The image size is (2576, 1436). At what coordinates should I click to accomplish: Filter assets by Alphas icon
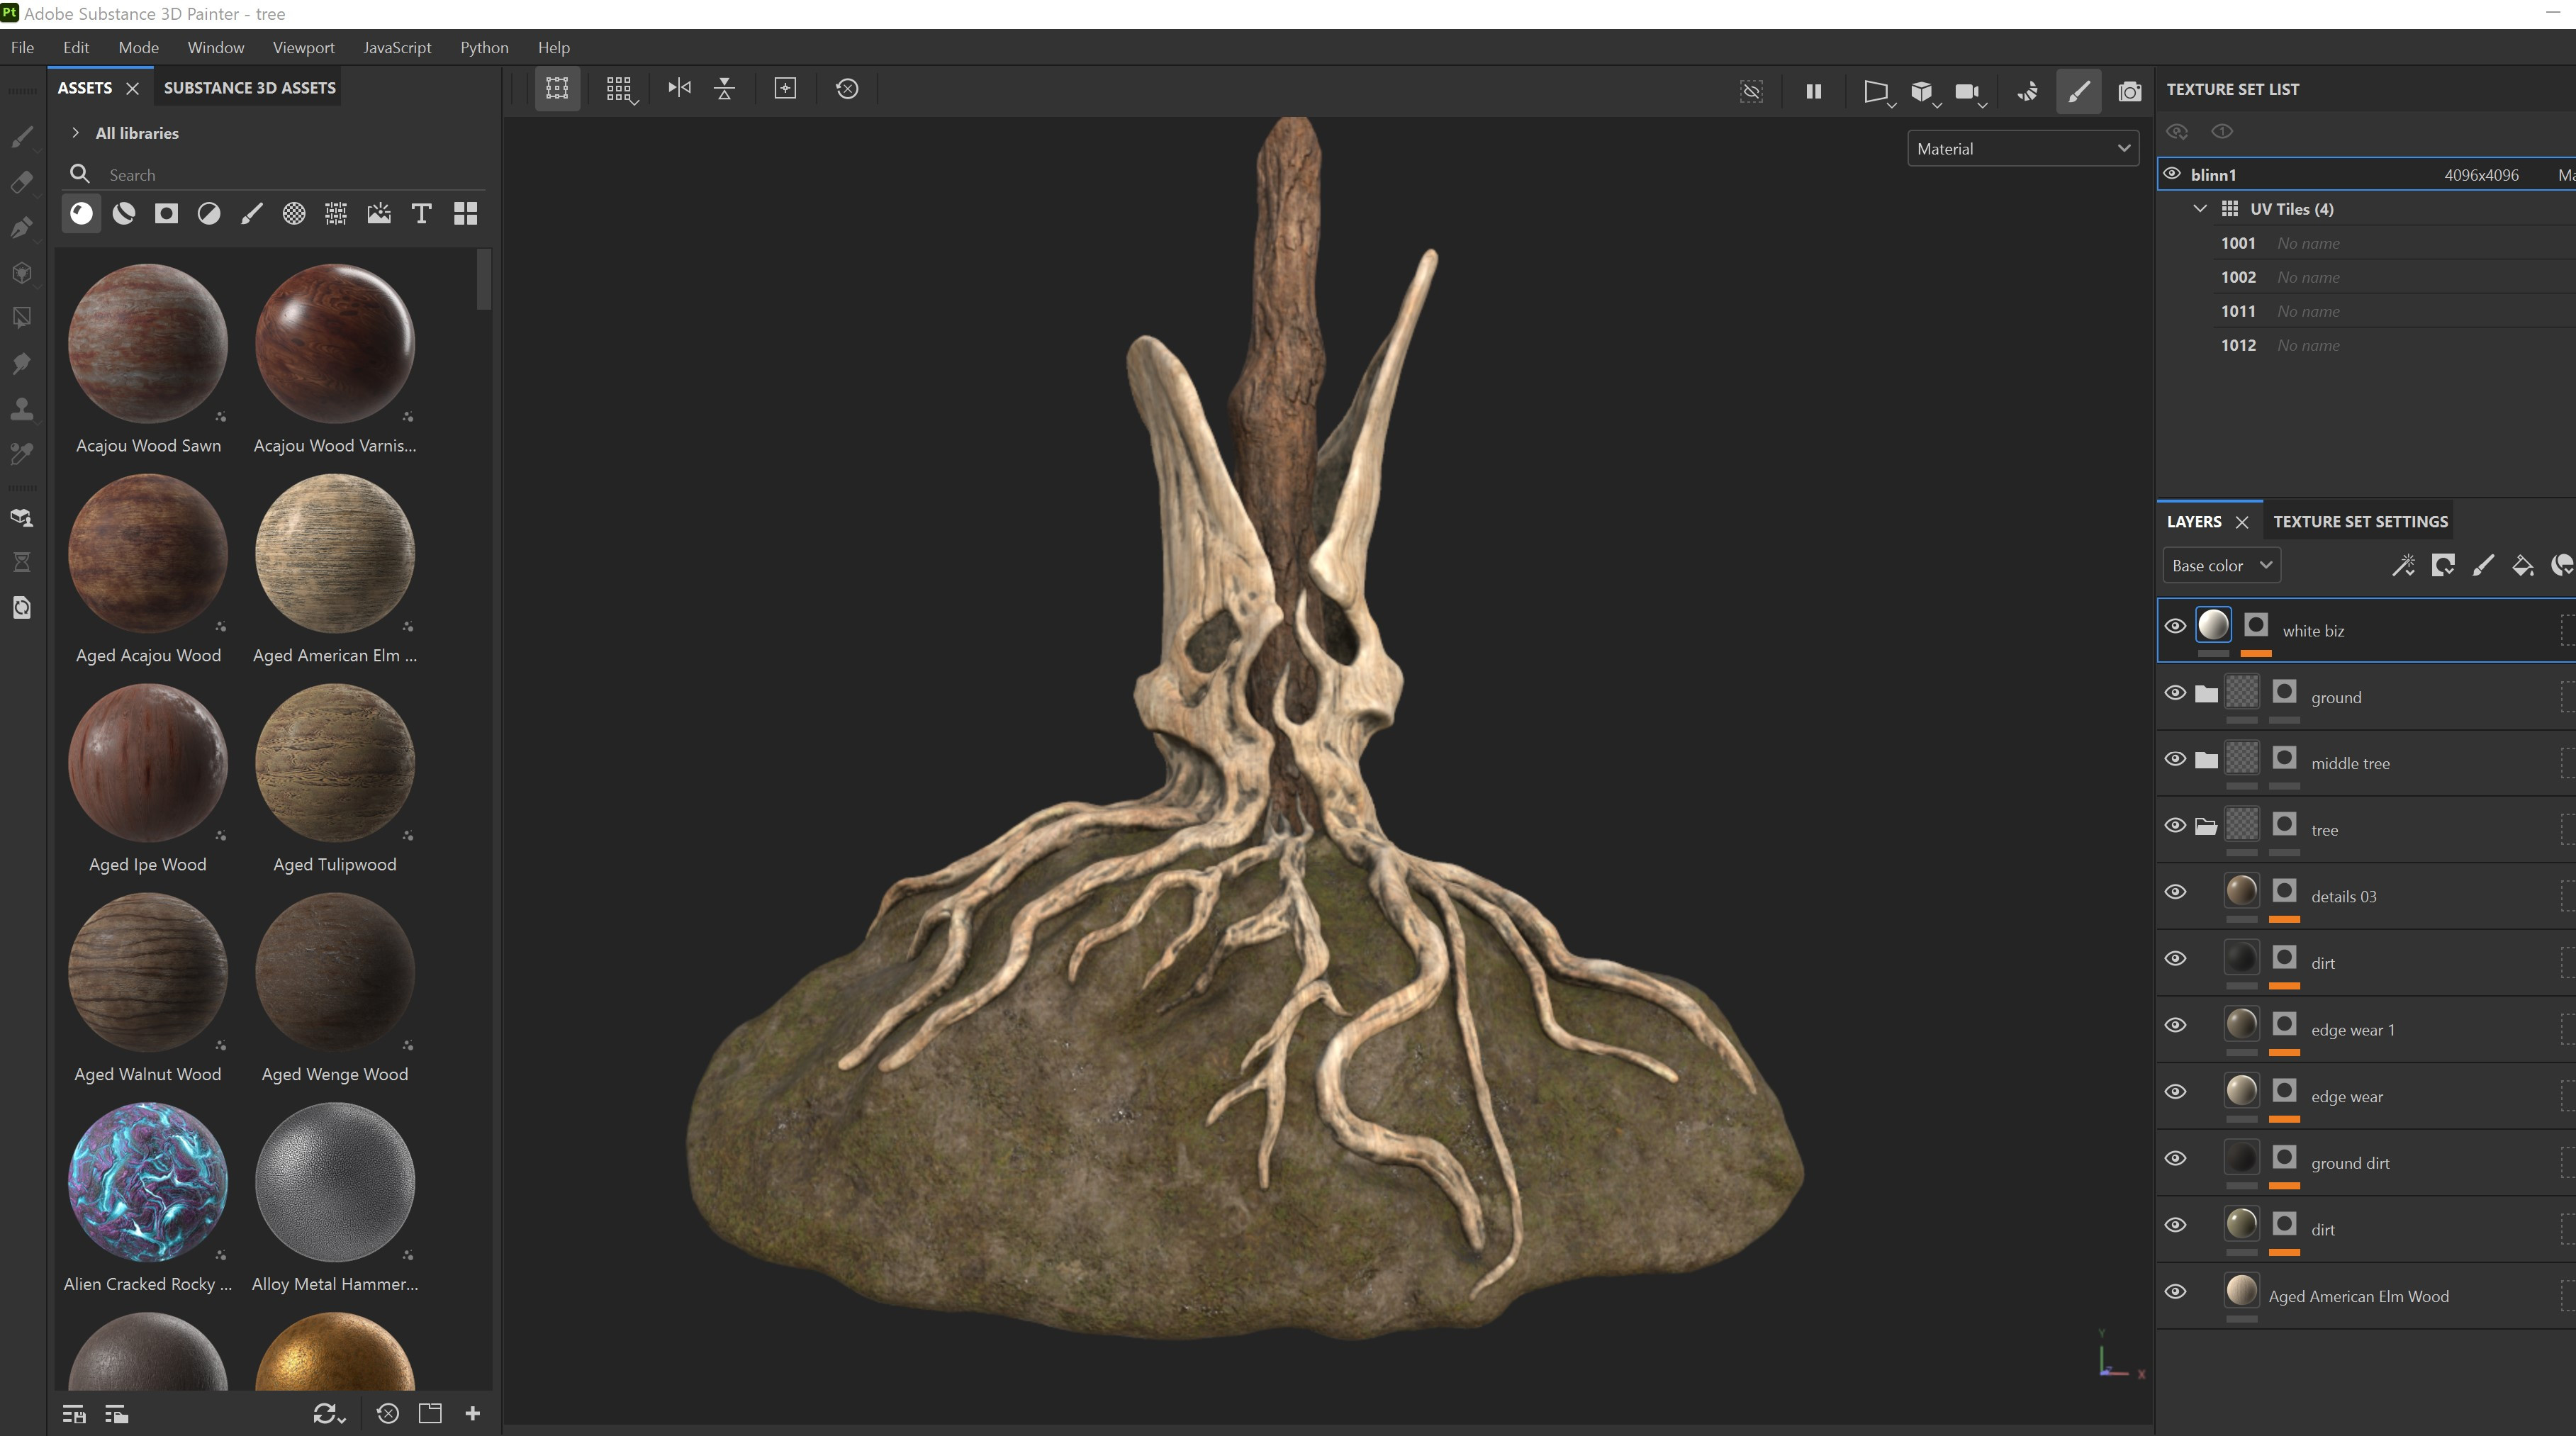pos(293,213)
